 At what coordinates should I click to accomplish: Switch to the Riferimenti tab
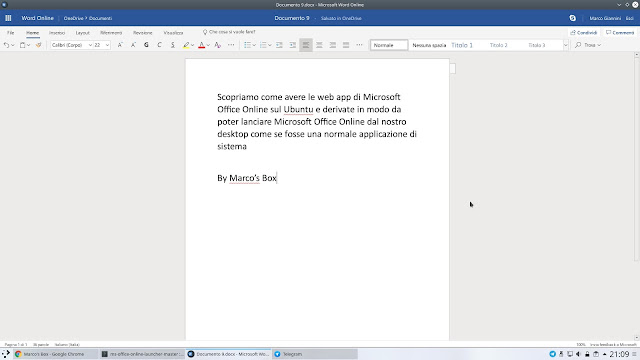pos(111,33)
